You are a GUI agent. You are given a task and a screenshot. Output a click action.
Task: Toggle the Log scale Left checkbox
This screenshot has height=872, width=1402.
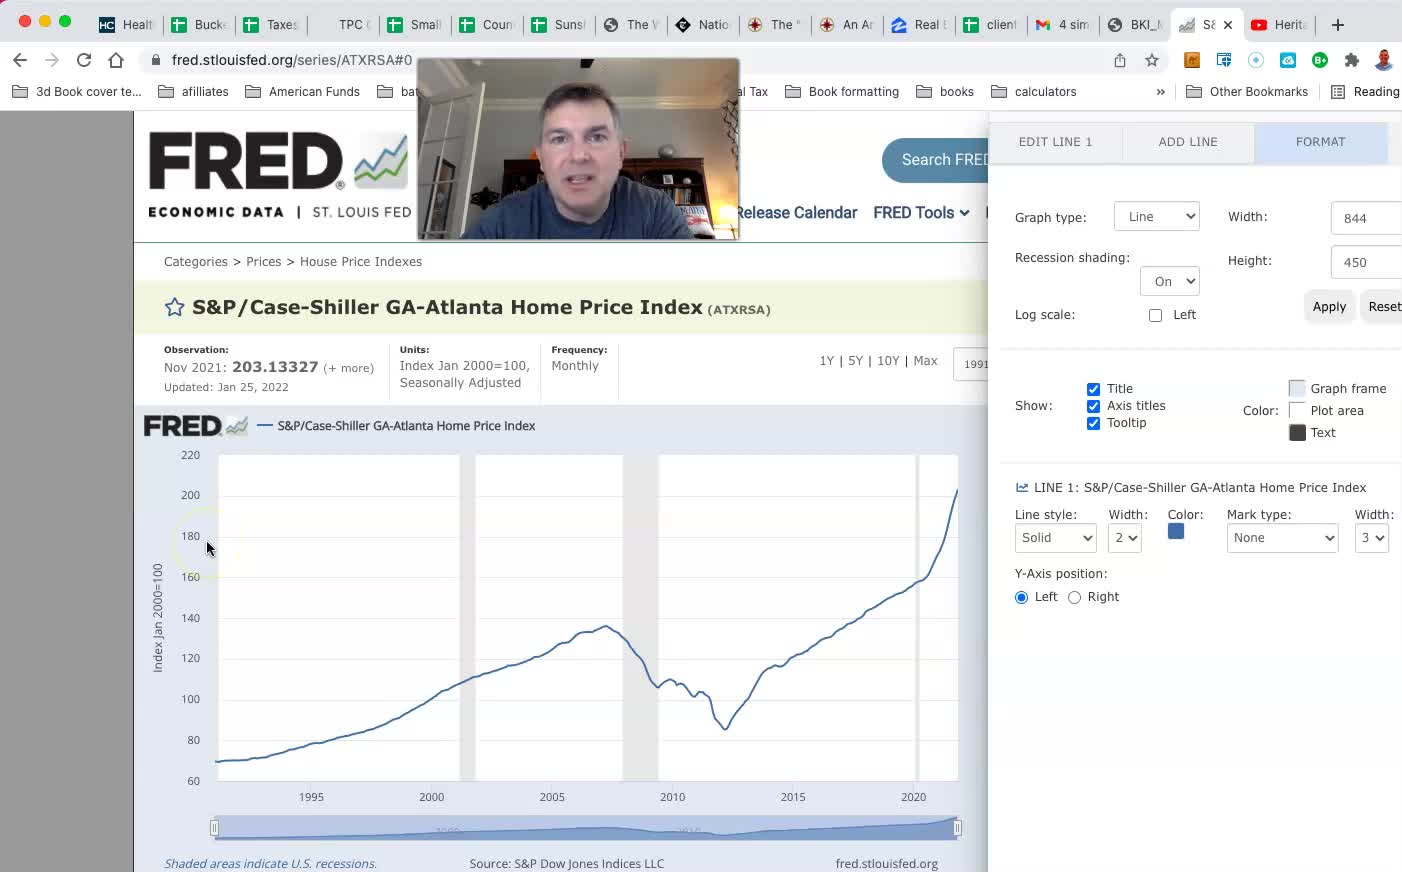coord(1156,315)
